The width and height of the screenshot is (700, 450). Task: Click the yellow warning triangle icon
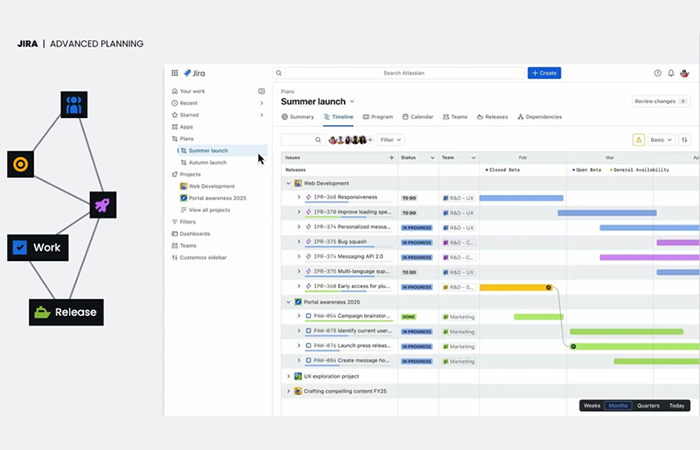coord(638,140)
